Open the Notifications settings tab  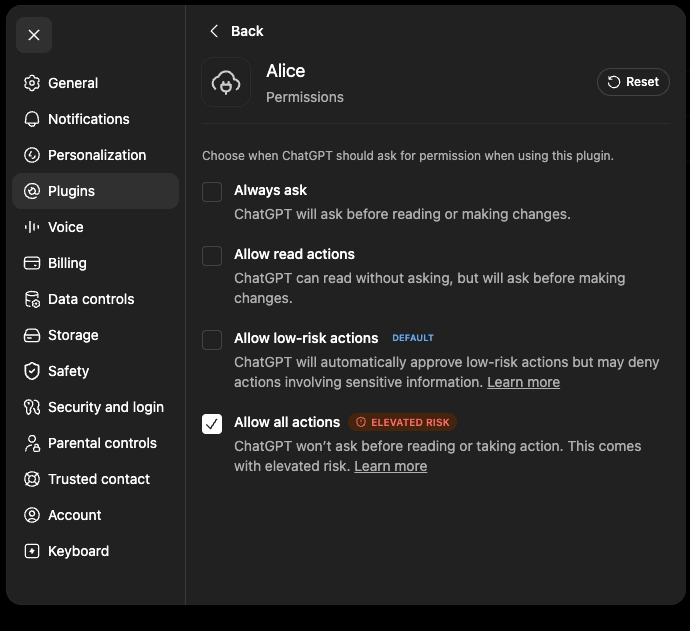click(x=95, y=119)
